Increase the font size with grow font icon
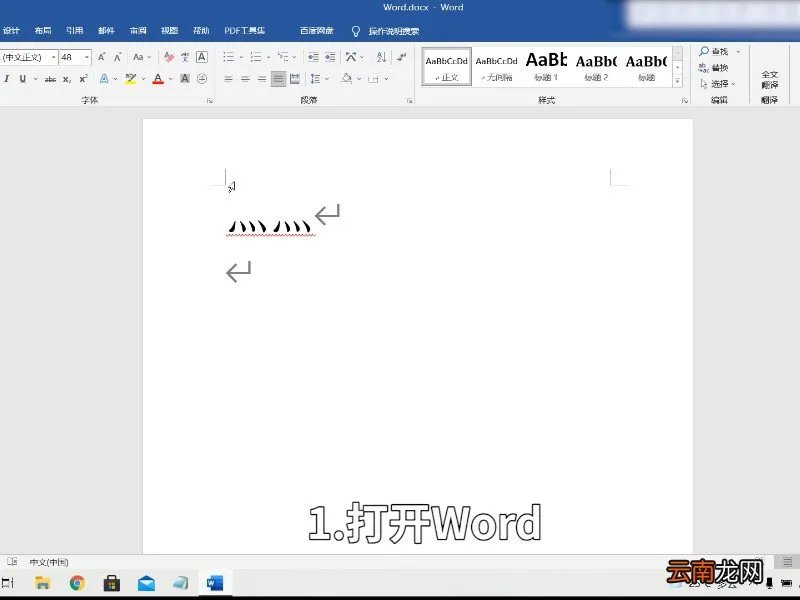This screenshot has height=600, width=800. 102,57
